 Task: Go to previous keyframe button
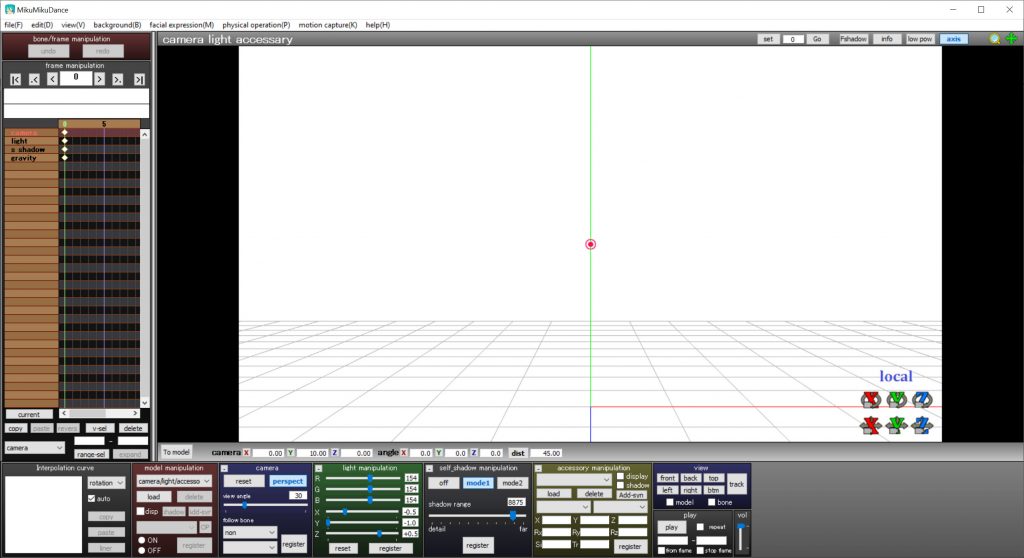34,80
